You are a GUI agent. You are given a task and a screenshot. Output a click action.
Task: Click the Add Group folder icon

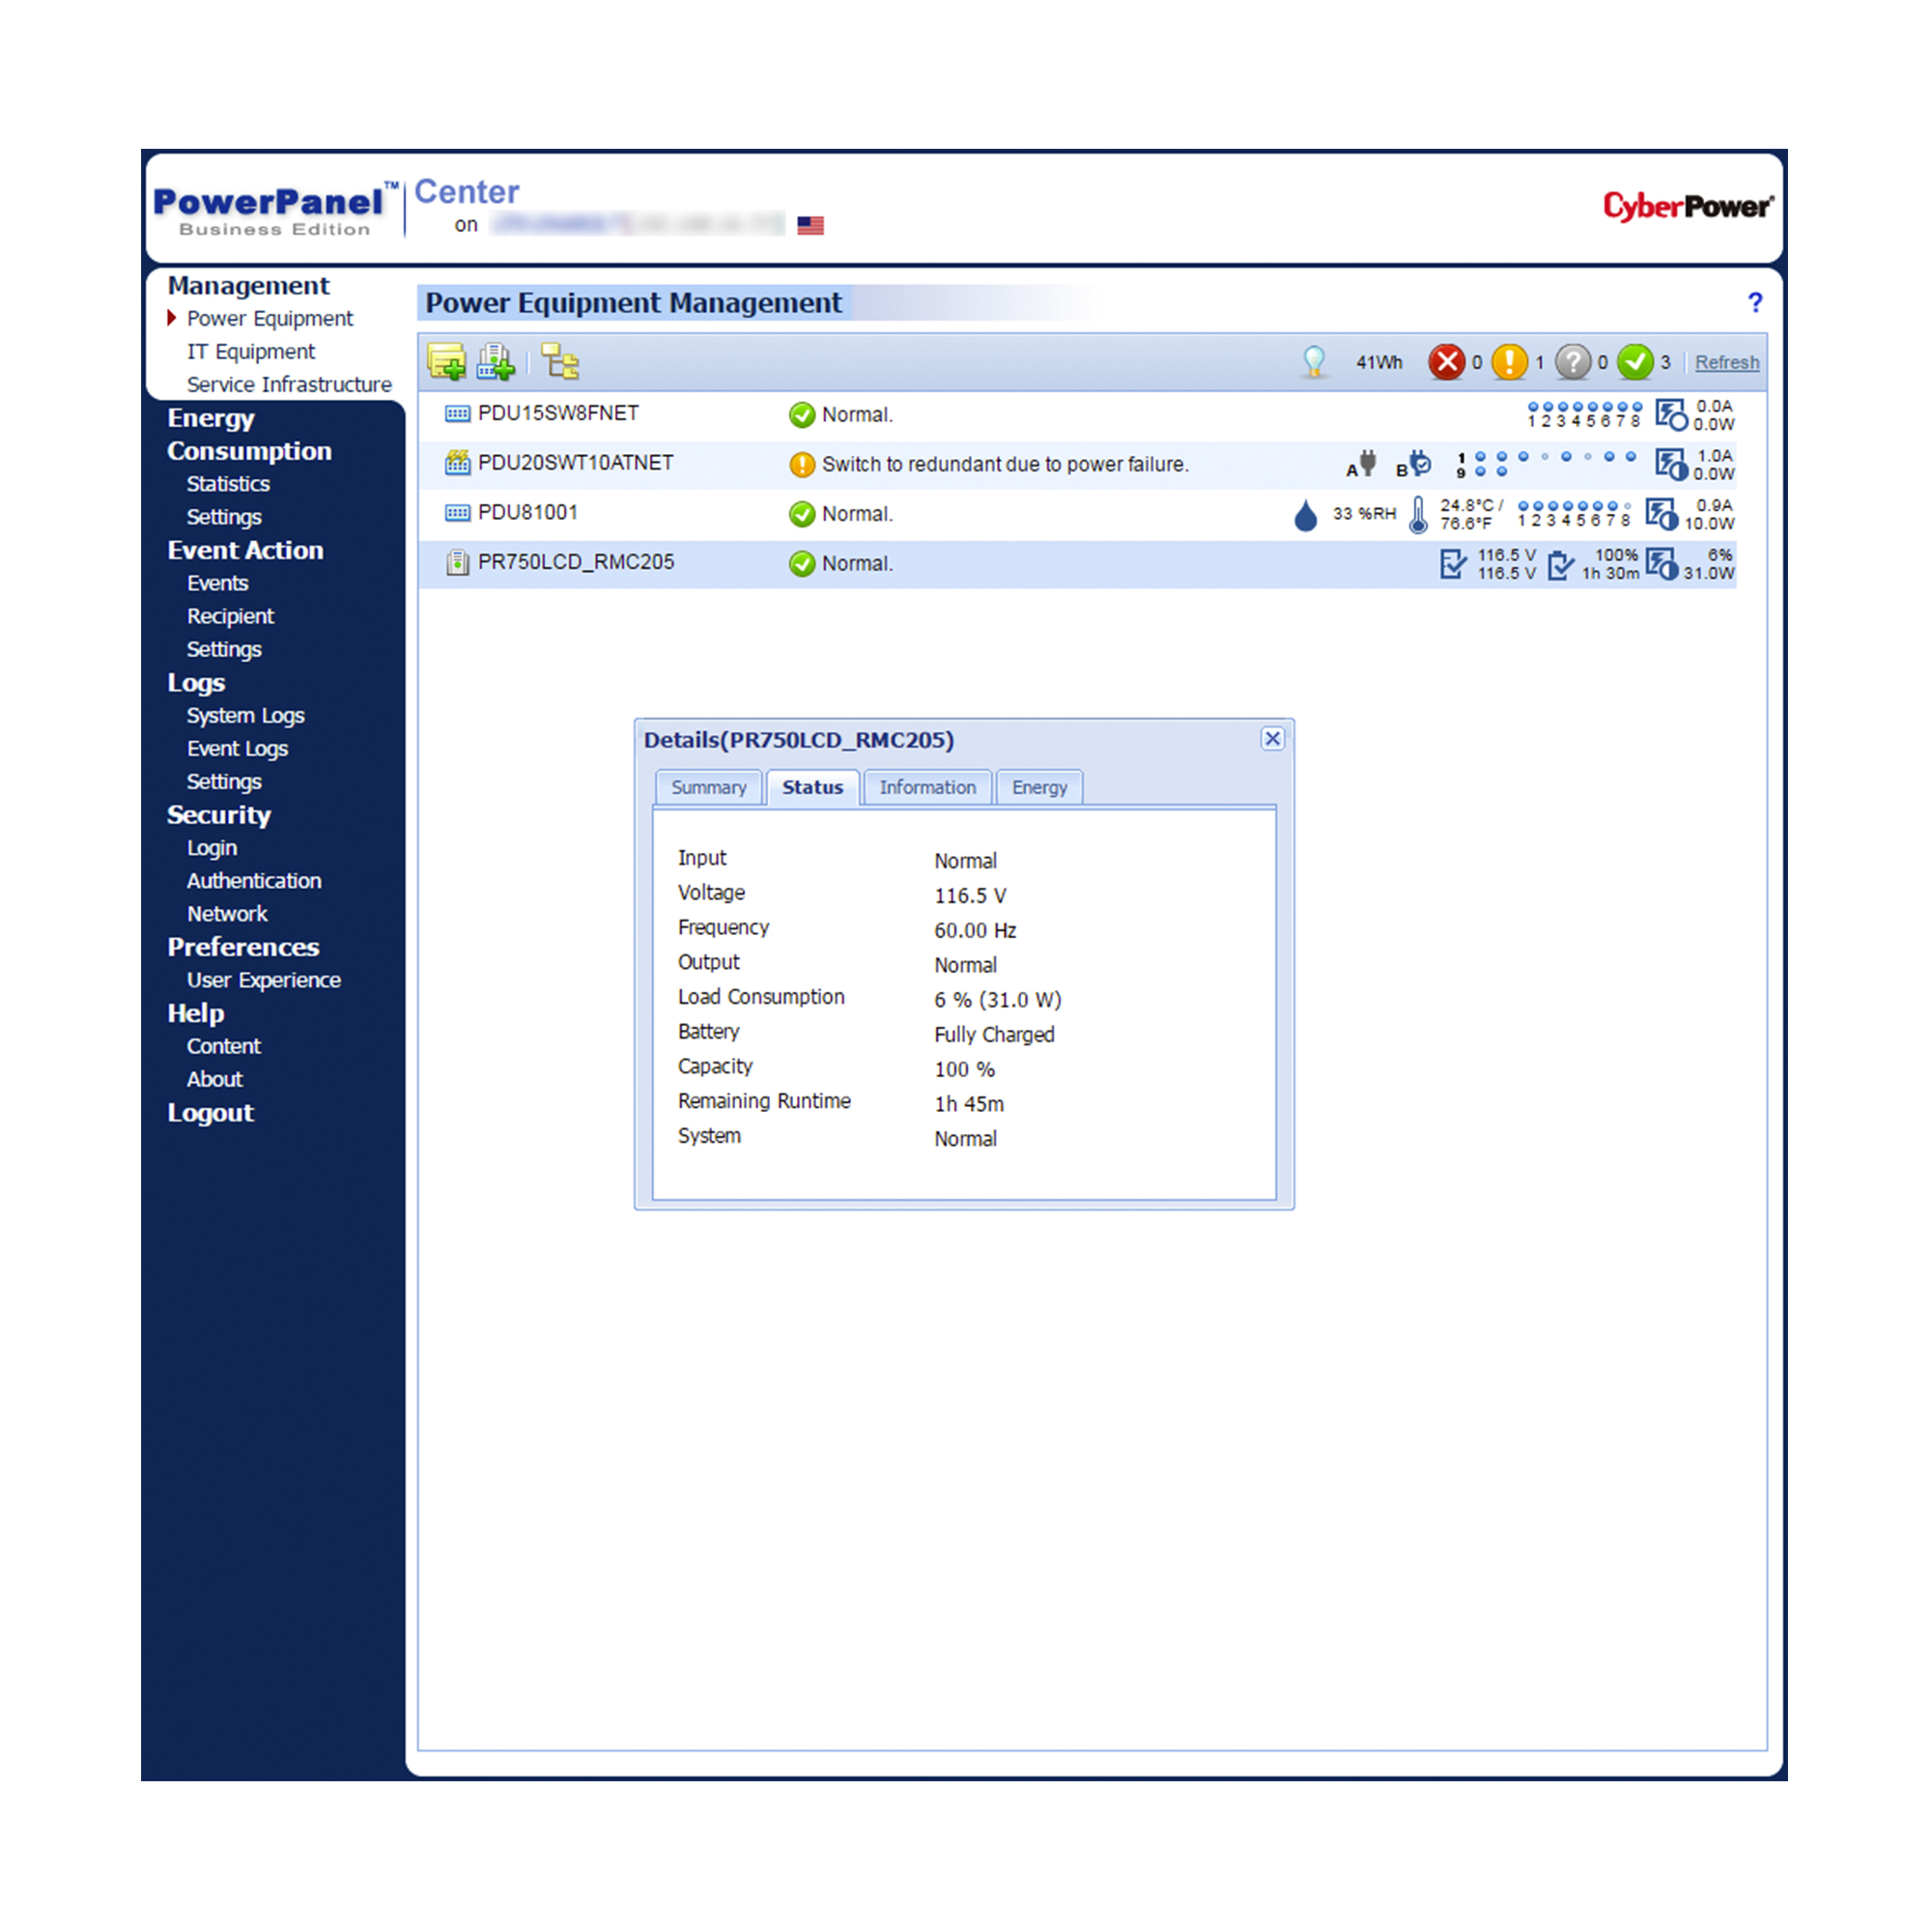coord(446,362)
